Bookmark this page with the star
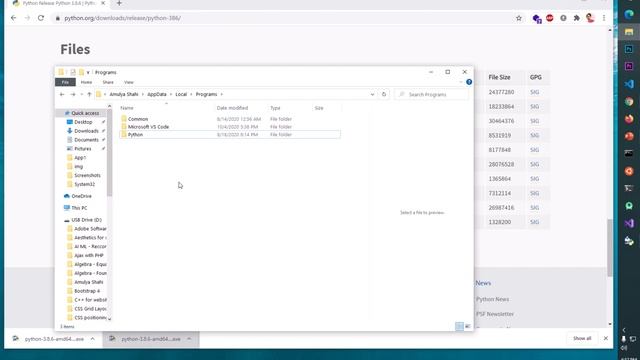Viewport: 640px width, 360px height. (x=519, y=18)
